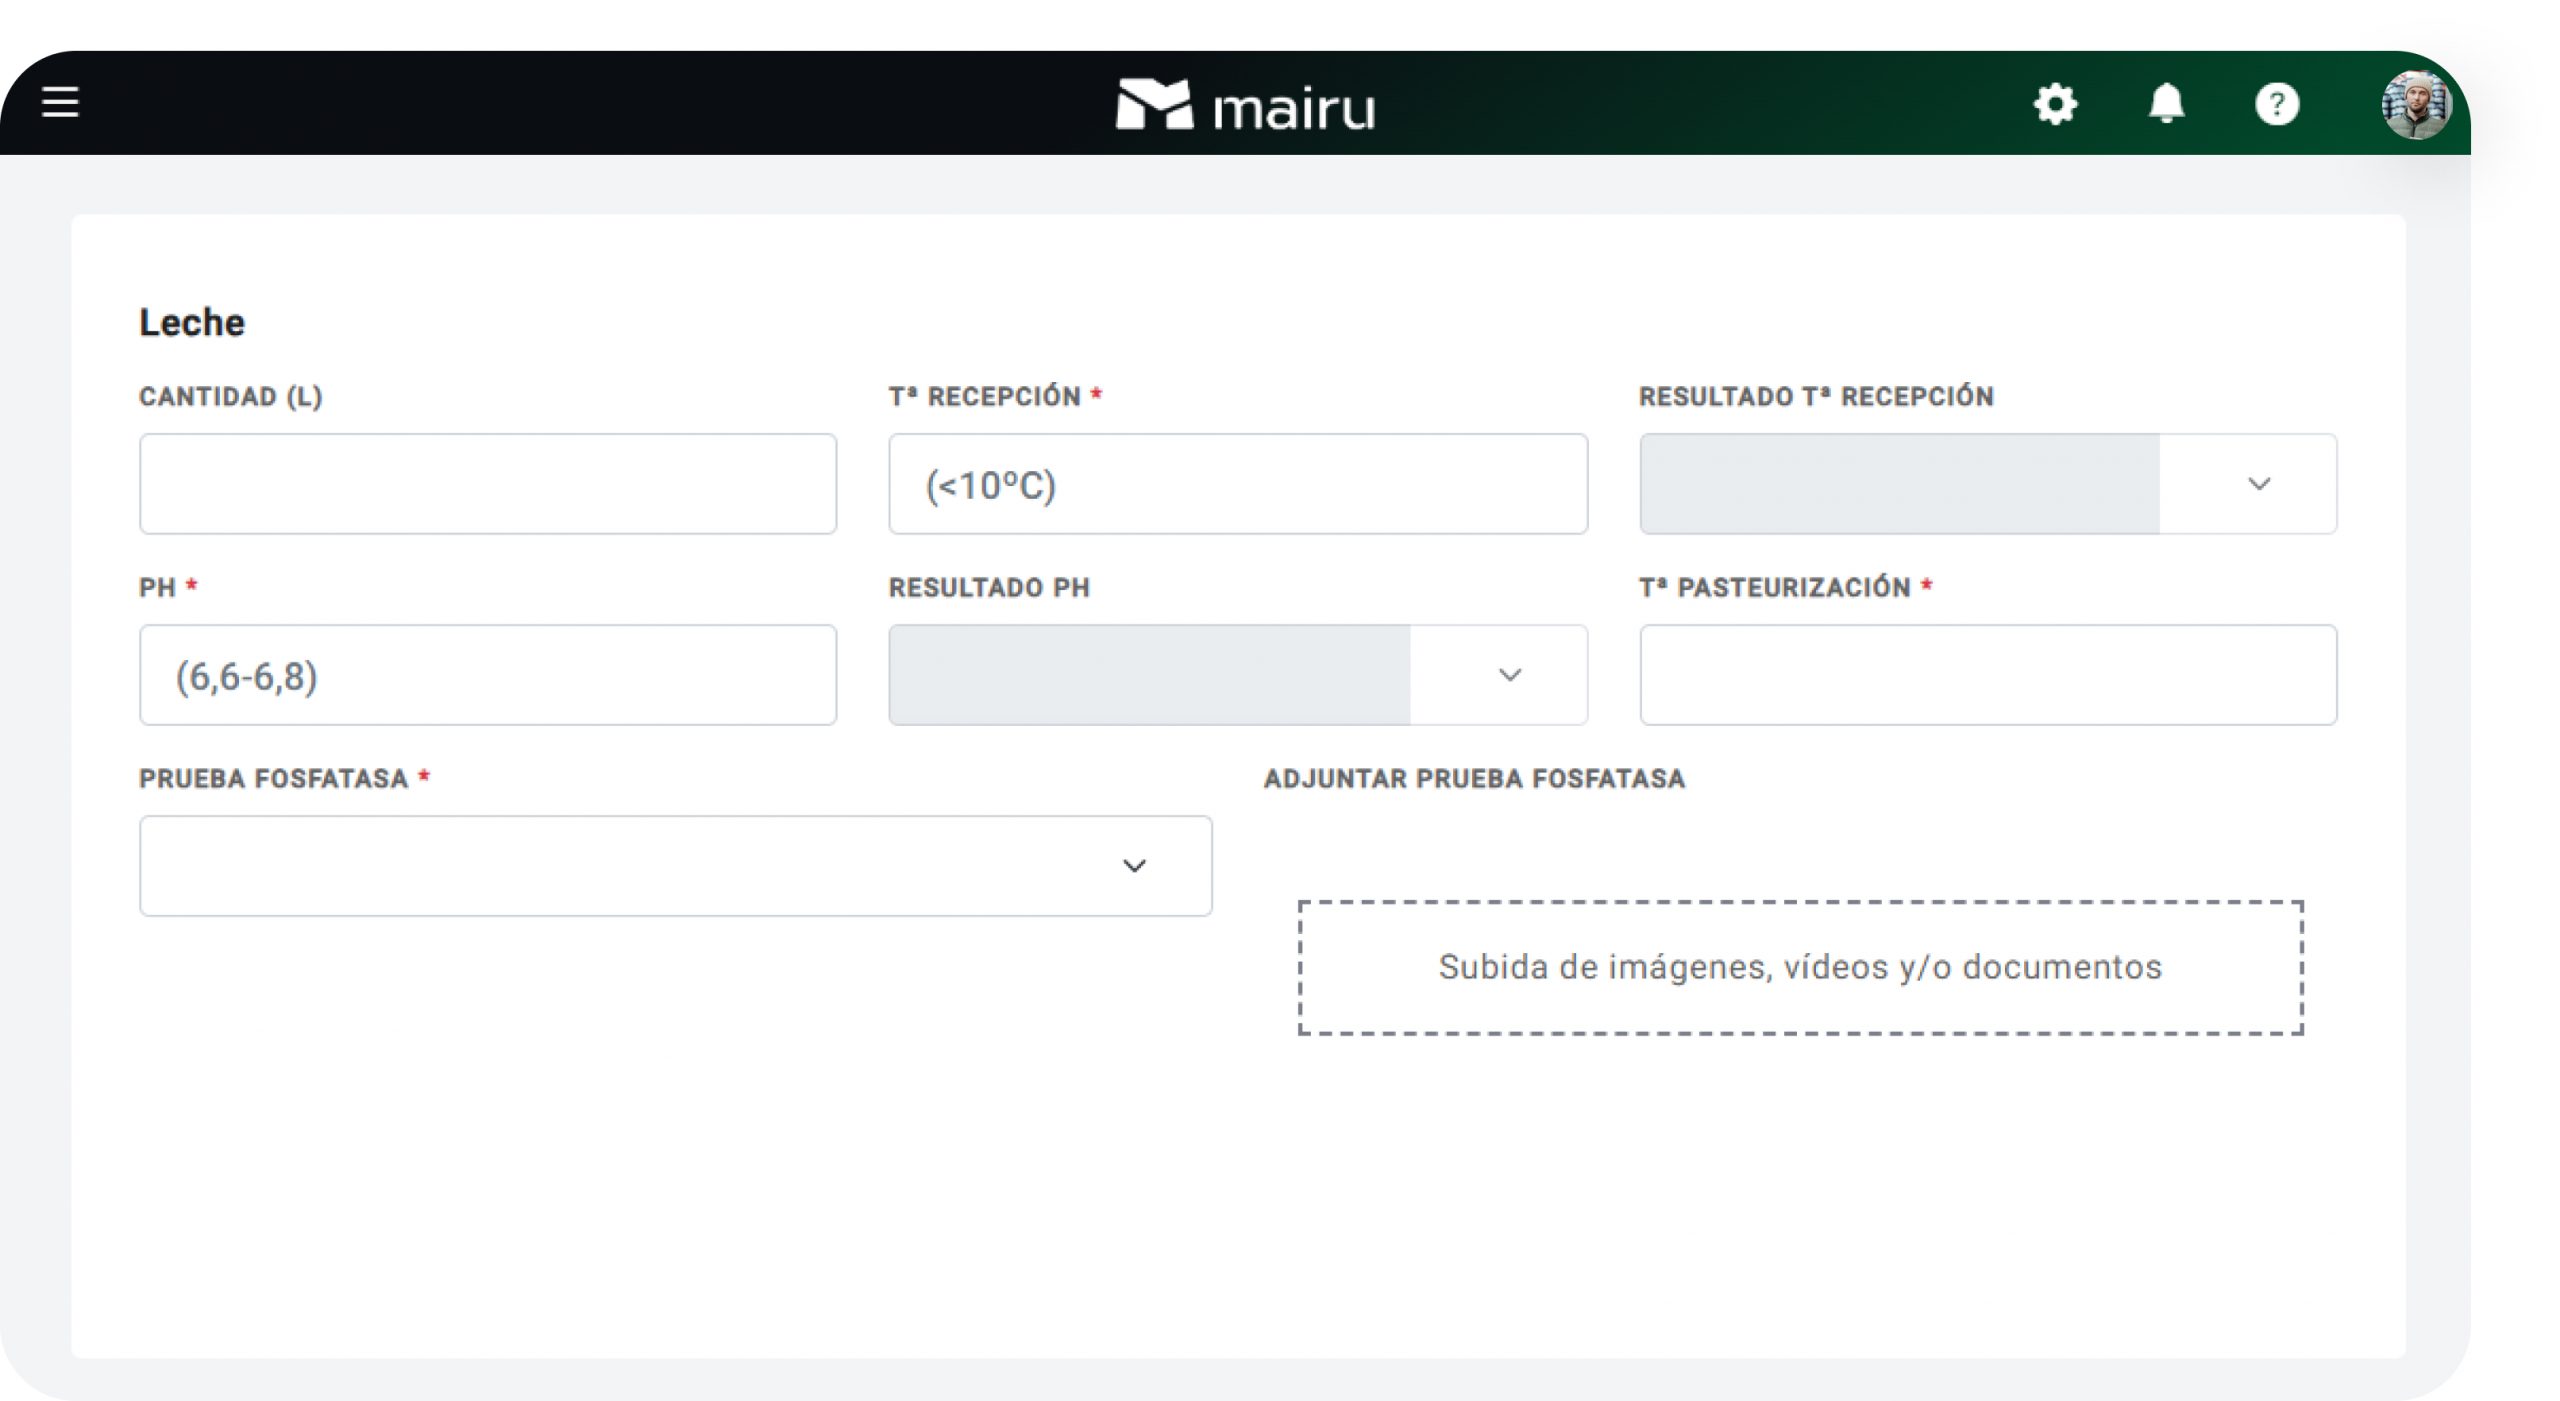Open the hamburger navigation menu

(x=60, y=102)
